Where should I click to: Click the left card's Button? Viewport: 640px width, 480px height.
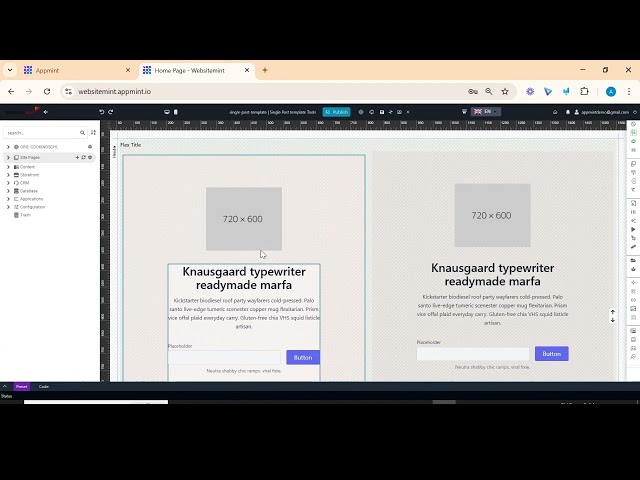coord(303,357)
